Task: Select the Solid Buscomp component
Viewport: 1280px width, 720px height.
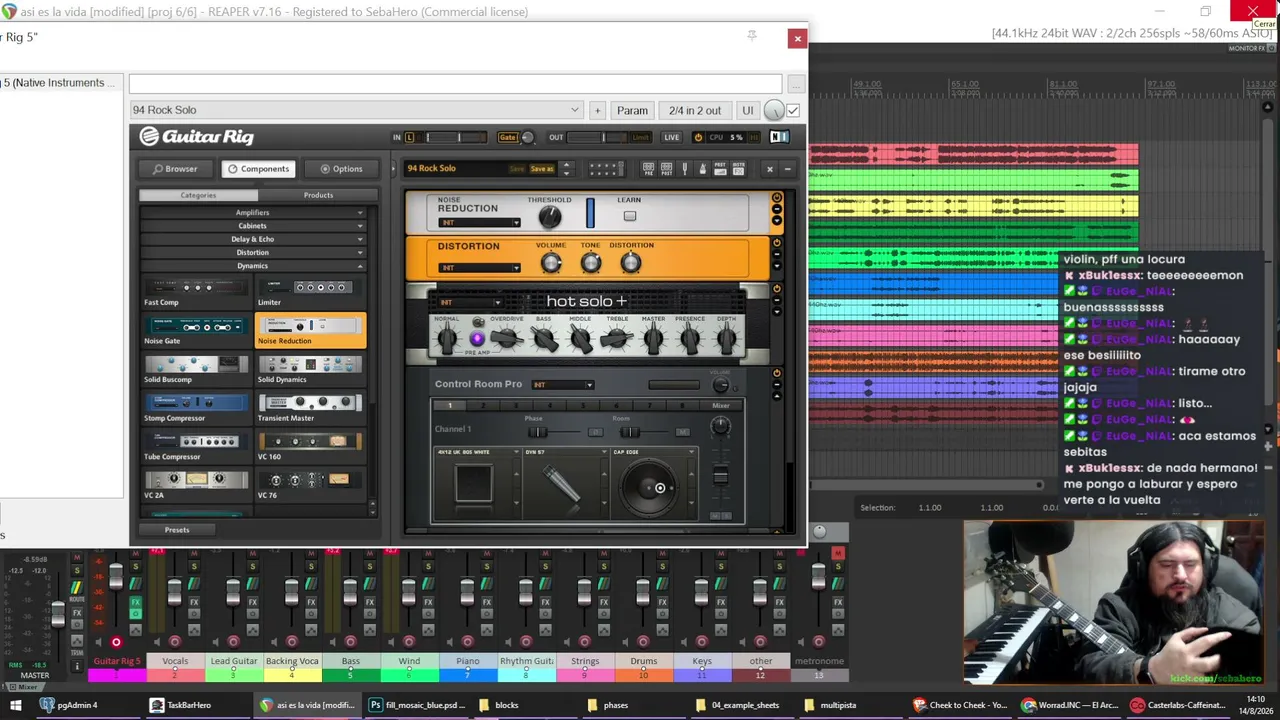Action: (x=196, y=370)
